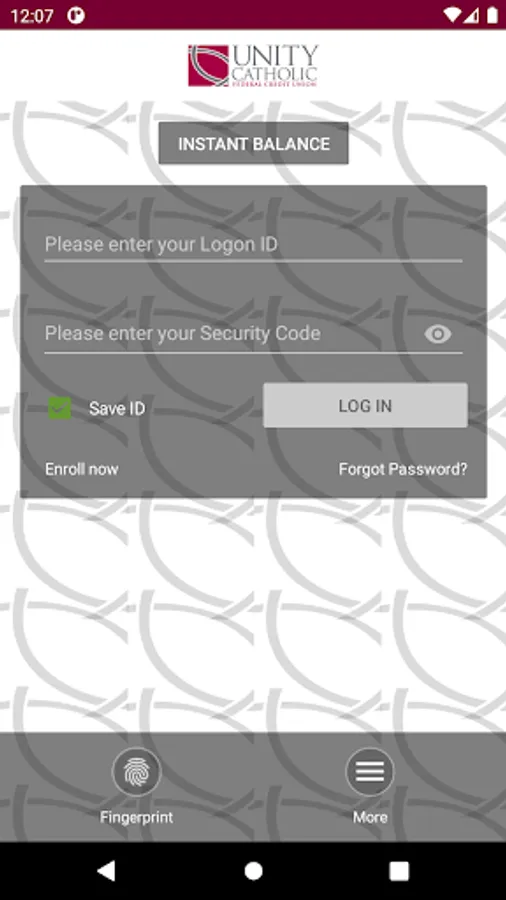This screenshot has width=506, height=900.
Task: Open the Forgot Password? link
Action: pos(403,469)
